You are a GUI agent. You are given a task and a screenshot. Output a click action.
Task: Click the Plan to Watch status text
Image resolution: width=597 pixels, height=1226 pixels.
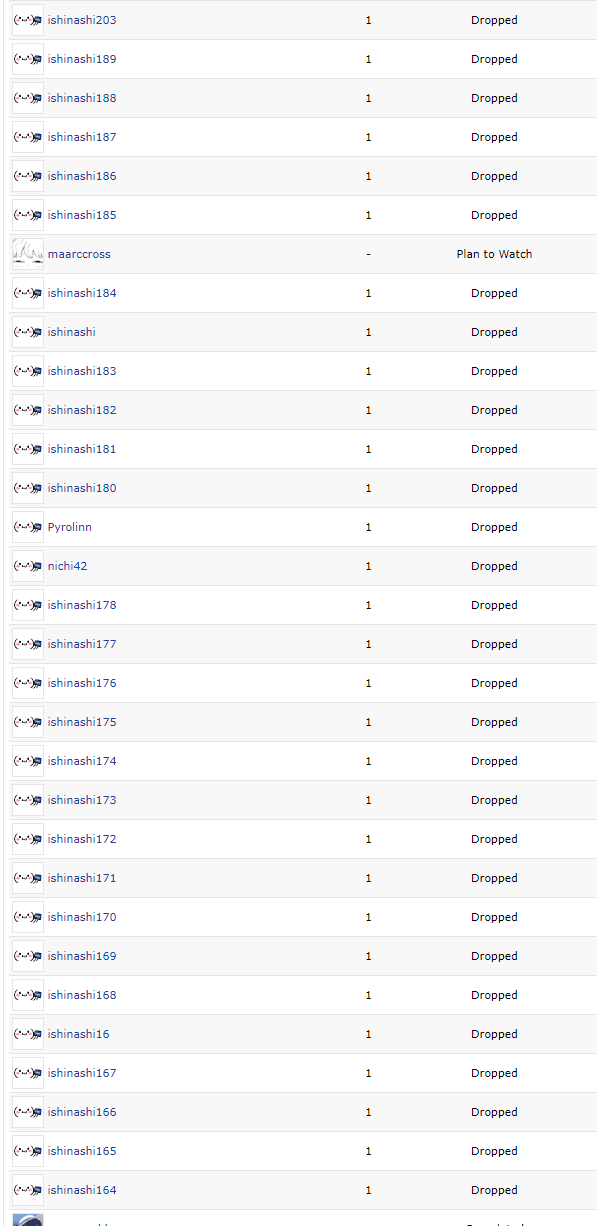(494, 254)
